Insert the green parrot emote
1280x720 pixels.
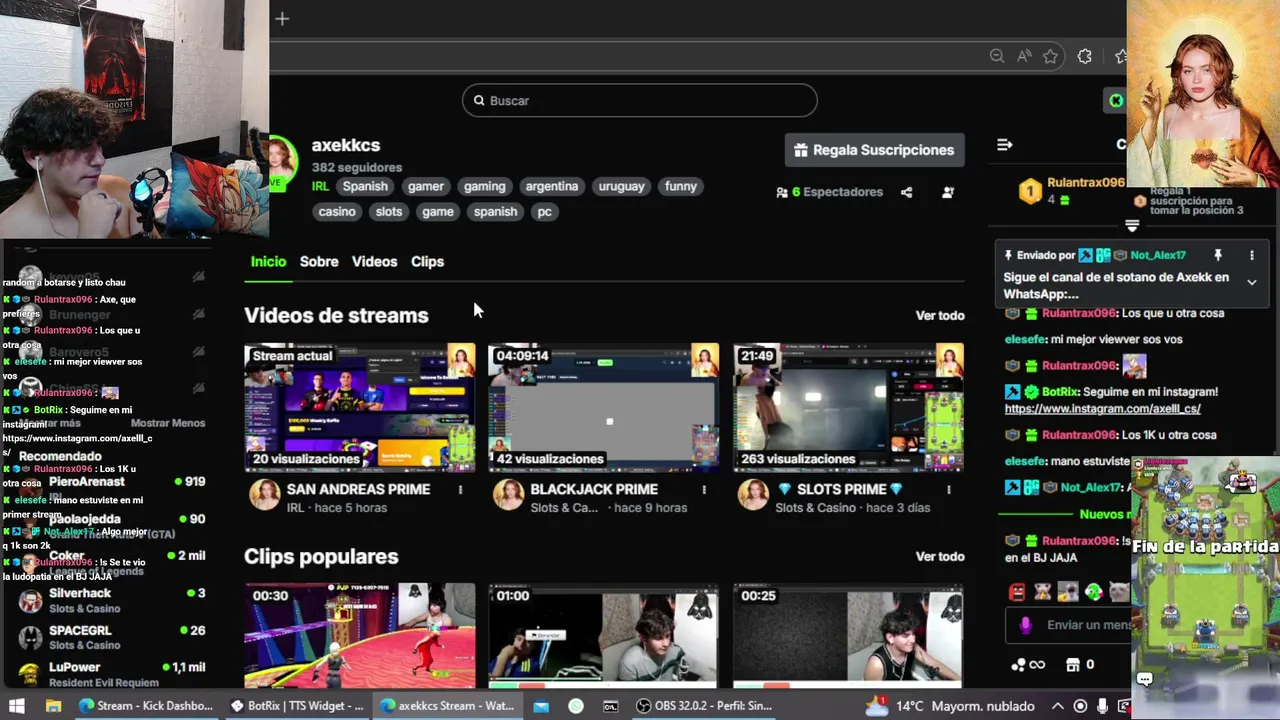click(x=1094, y=592)
